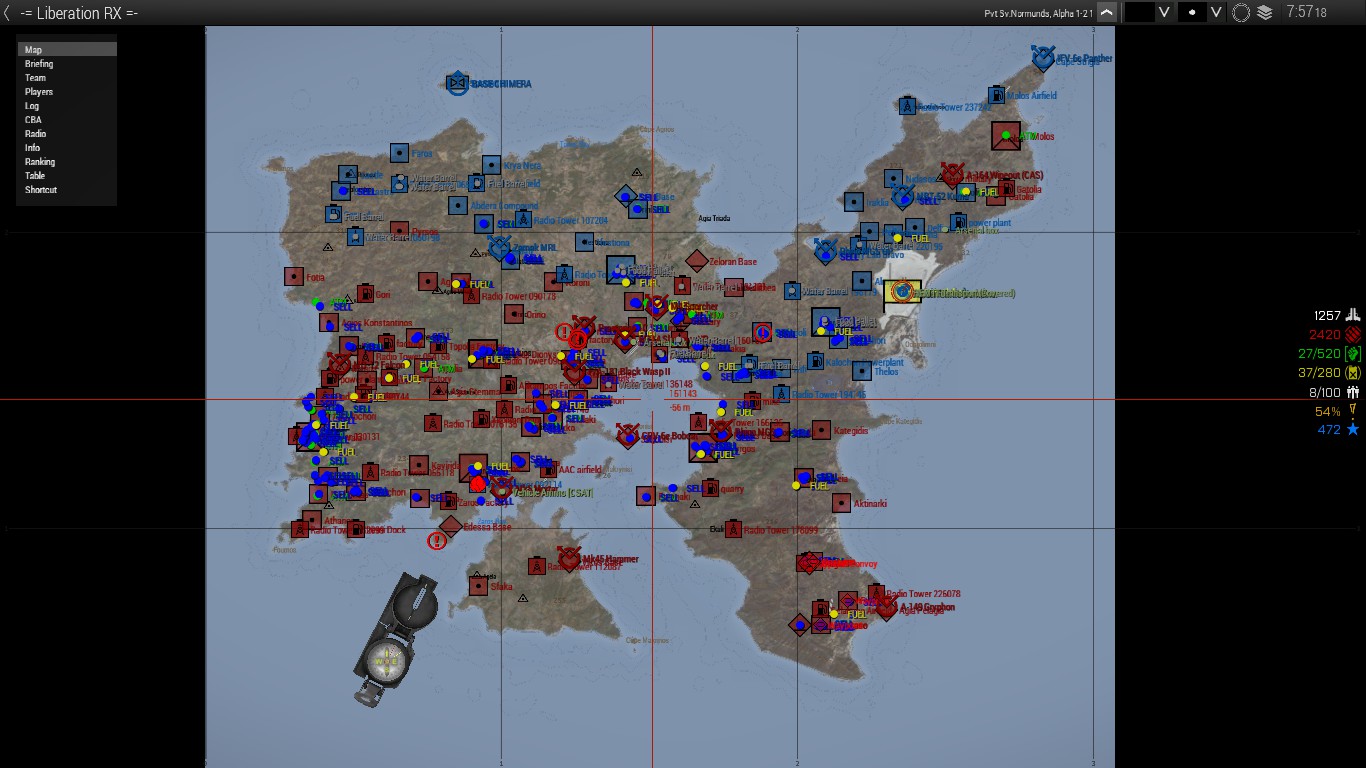This screenshot has height=768, width=1366.
Task: Click the Base Chimera marker icon
Action: coord(457,84)
